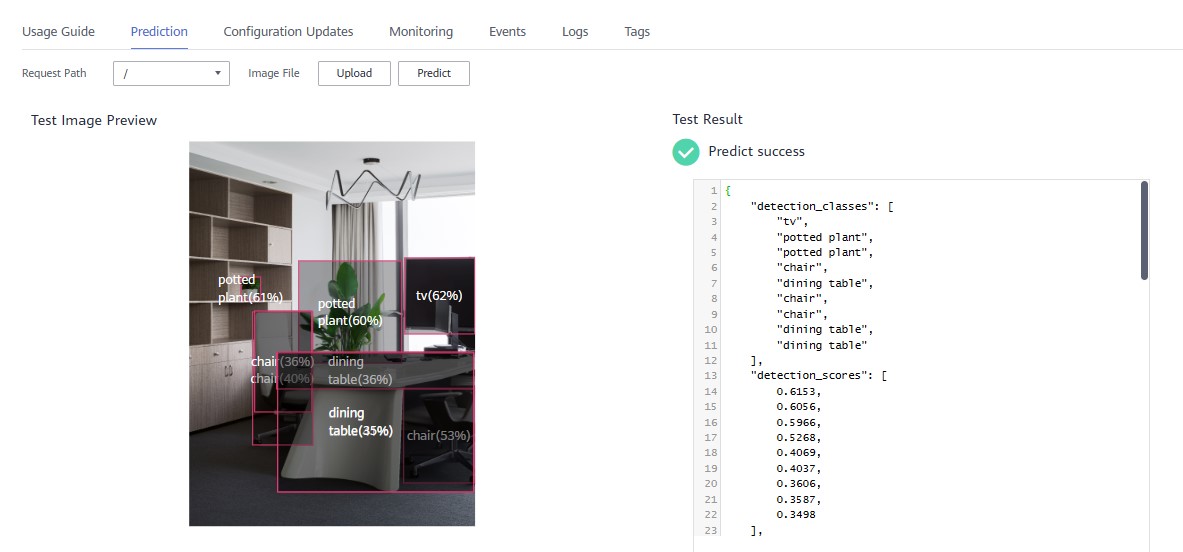Screen dimensions: 1183x552
Task: Click the Upload button
Action: [x=354, y=73]
